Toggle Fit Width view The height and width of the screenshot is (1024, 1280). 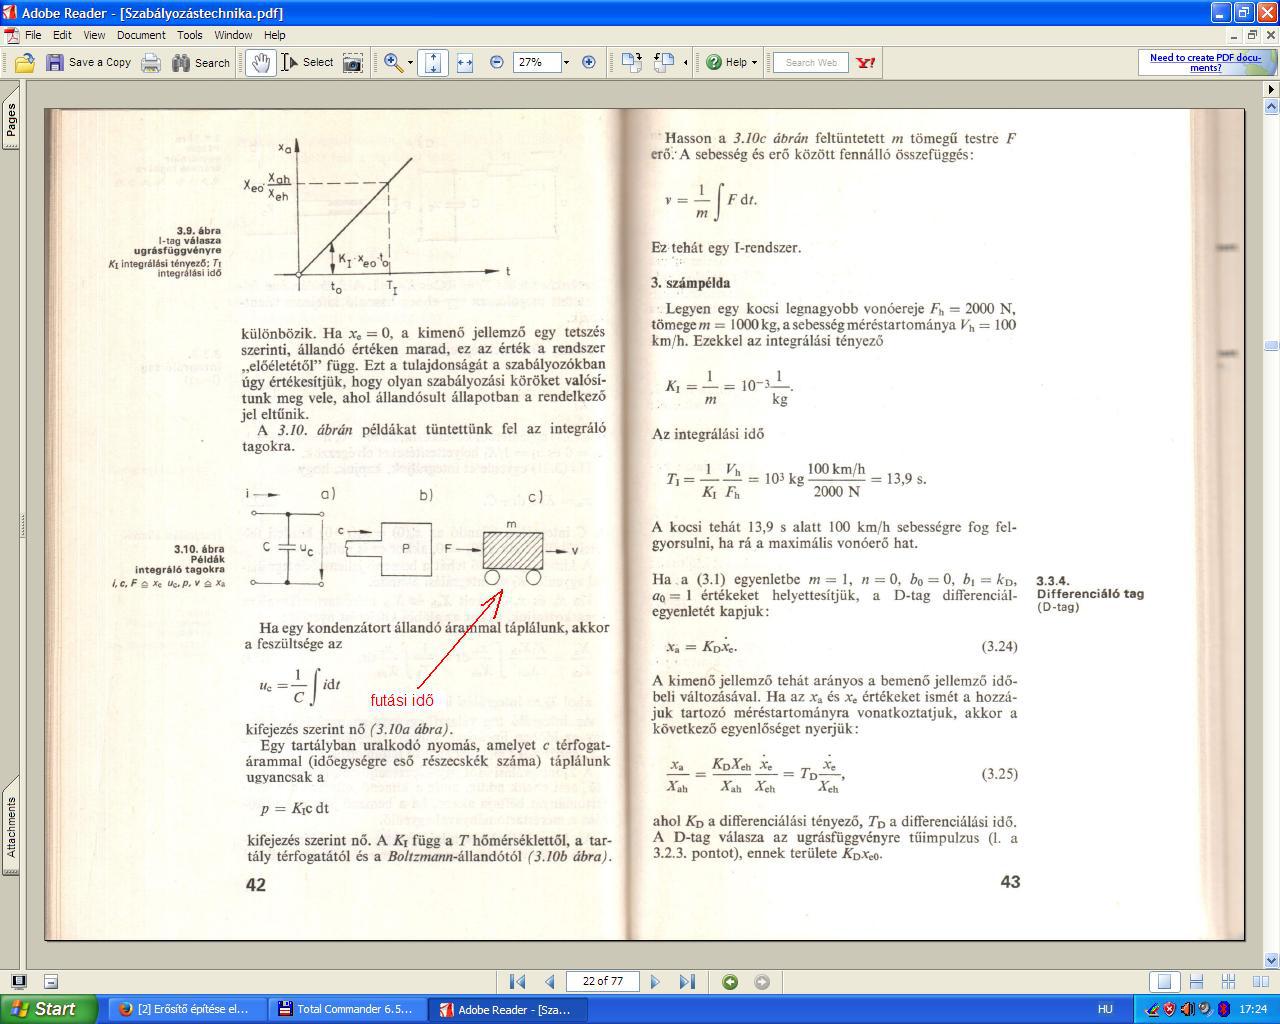point(464,62)
